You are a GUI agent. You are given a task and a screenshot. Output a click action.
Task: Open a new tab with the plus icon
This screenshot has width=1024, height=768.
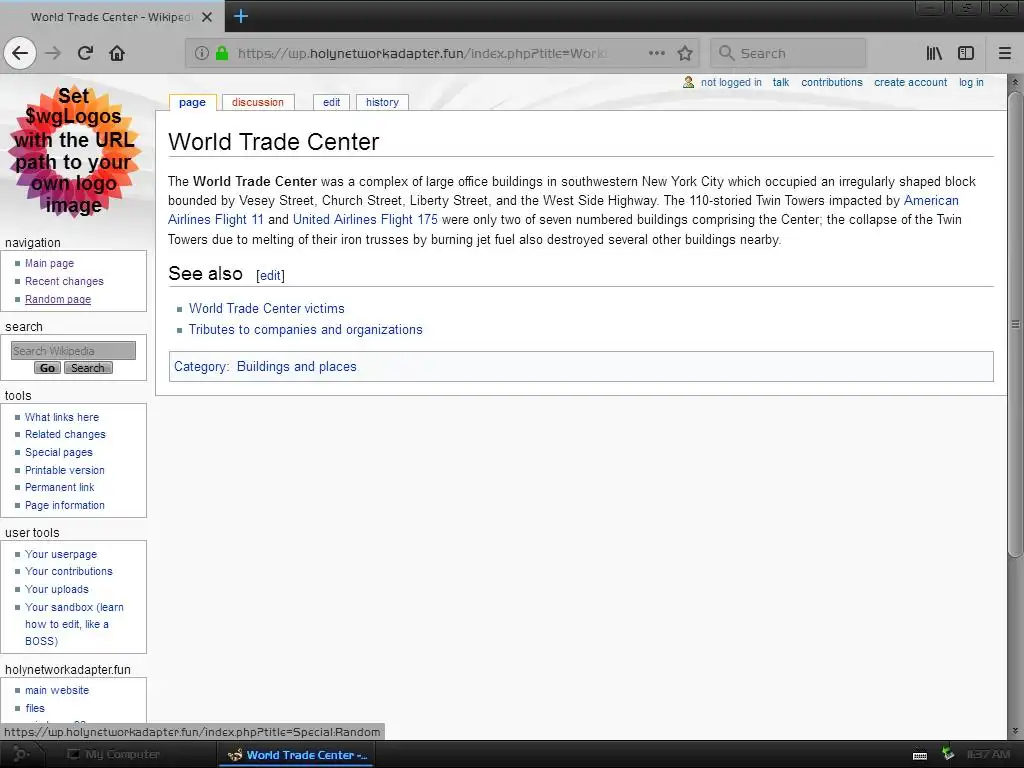tap(240, 16)
